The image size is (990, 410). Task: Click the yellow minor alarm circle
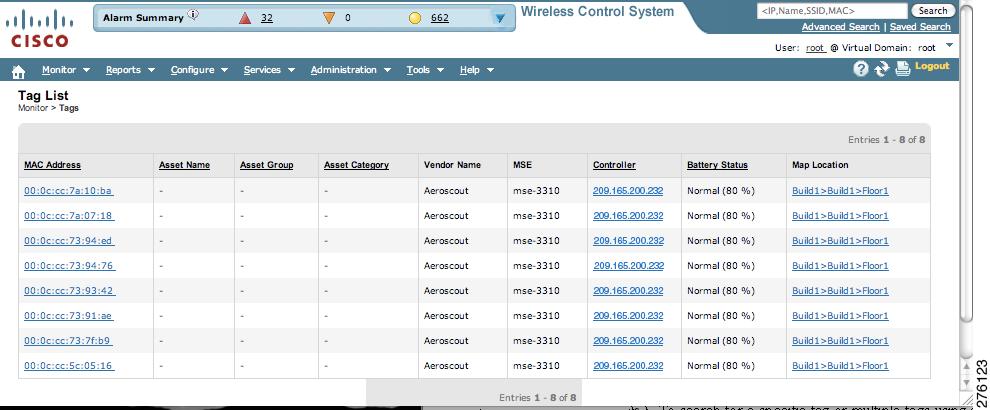coord(415,18)
